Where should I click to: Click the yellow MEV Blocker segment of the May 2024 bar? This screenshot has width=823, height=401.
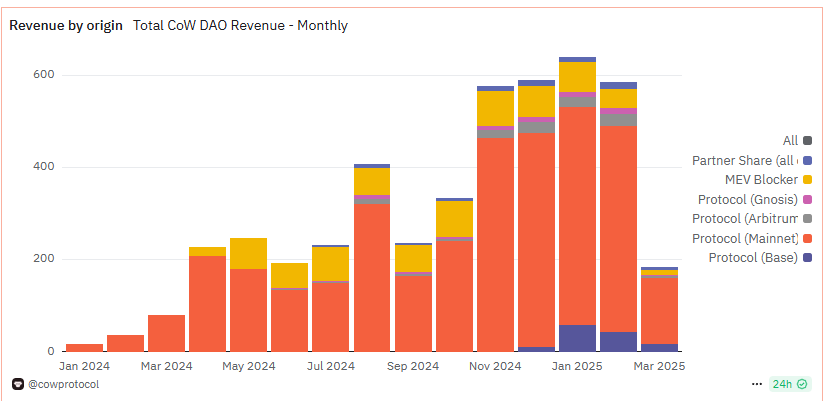click(x=248, y=253)
